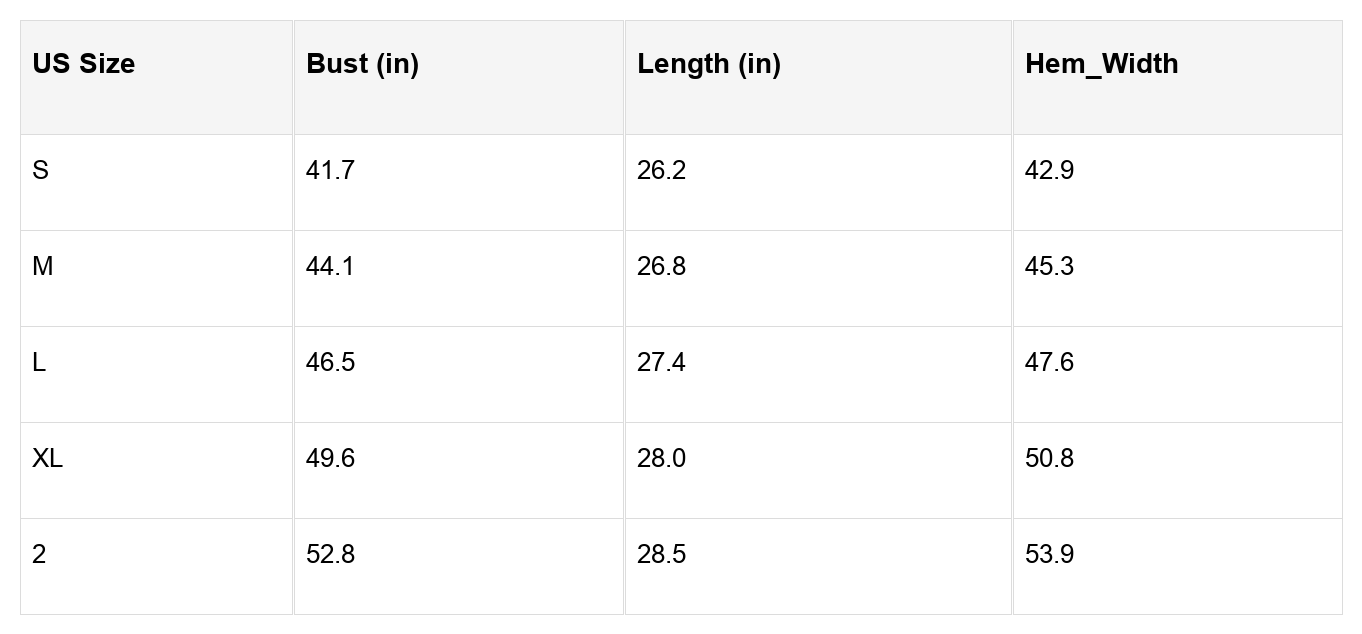Click length value 26.2
The width and height of the screenshot is (1362, 634).
click(661, 171)
